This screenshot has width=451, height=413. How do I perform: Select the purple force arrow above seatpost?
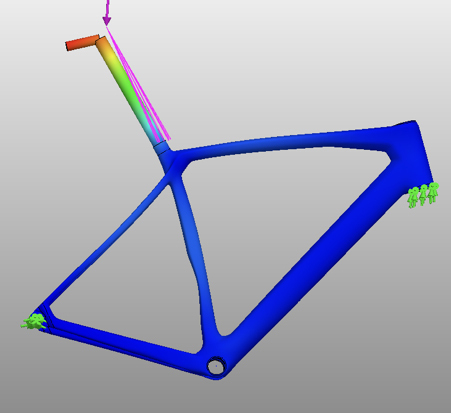pos(107,13)
